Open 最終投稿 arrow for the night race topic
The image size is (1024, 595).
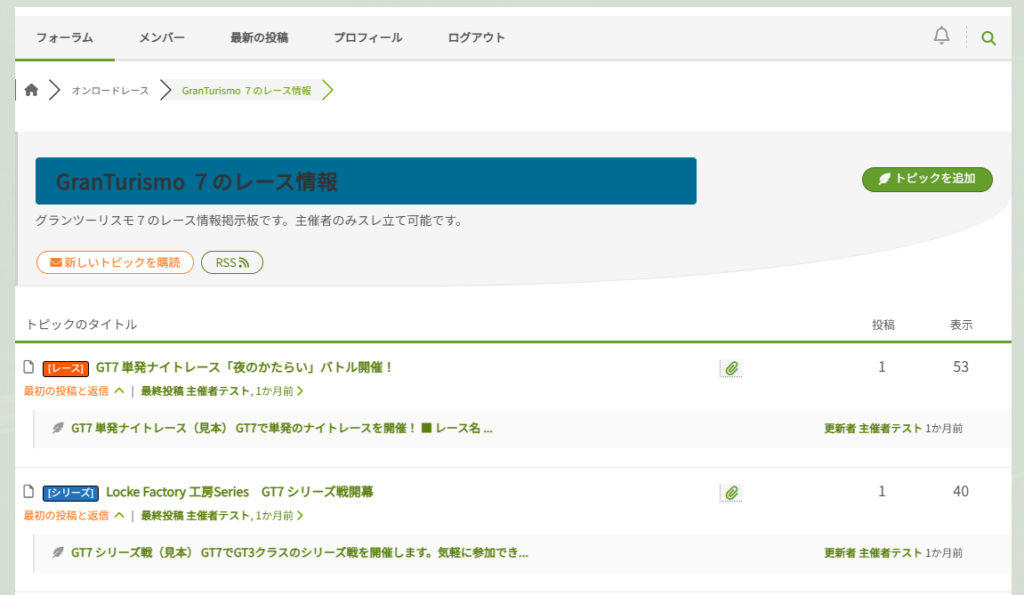[300, 391]
